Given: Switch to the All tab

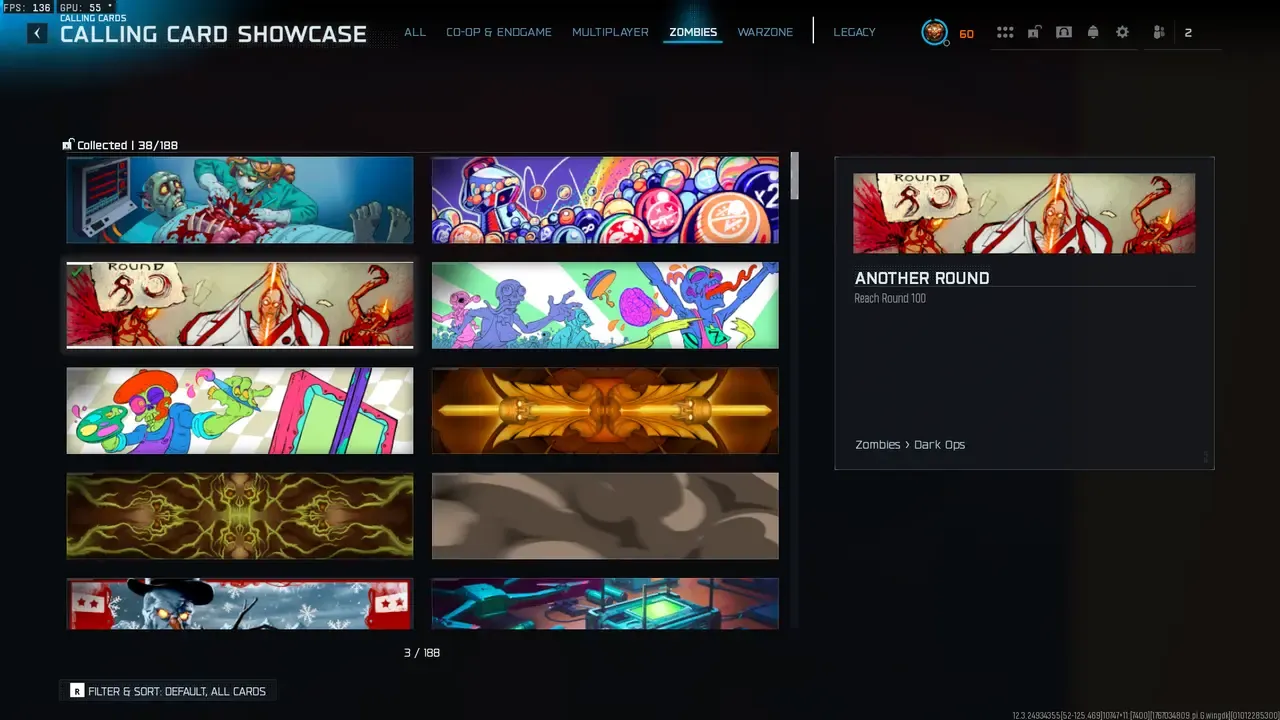Looking at the screenshot, I should (x=415, y=32).
